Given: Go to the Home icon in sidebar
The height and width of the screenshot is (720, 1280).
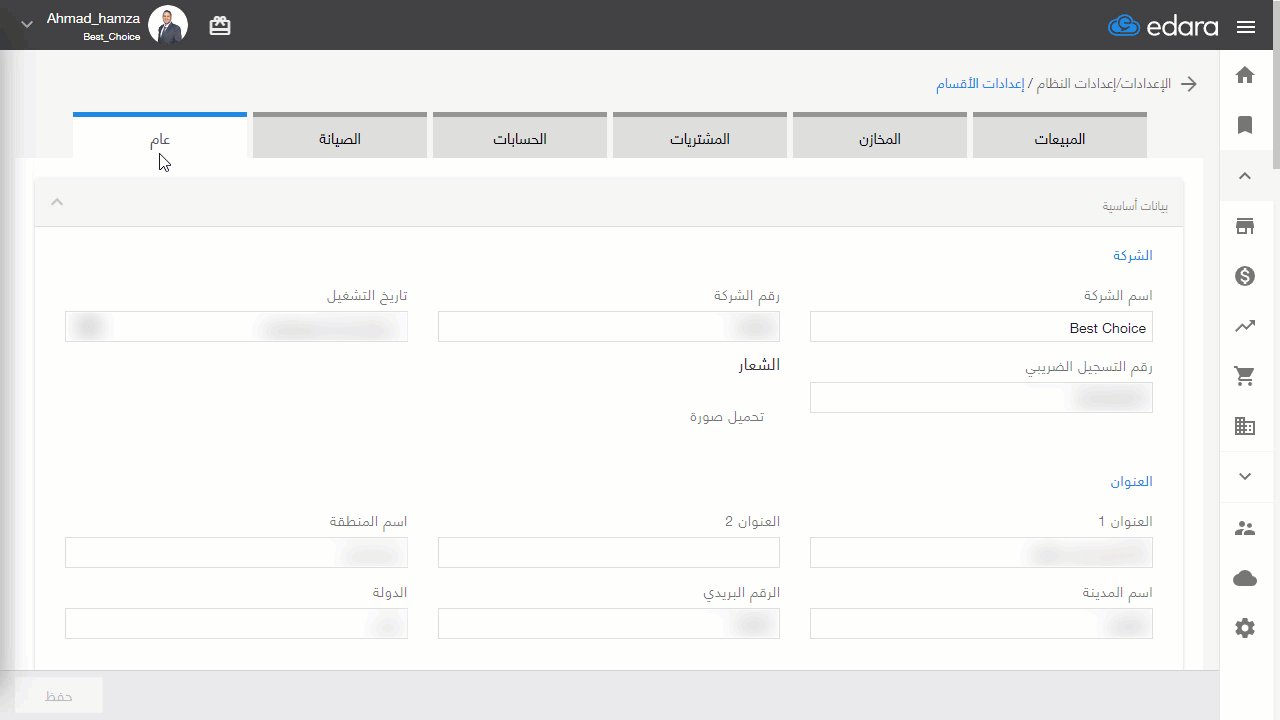Looking at the screenshot, I should (1245, 75).
